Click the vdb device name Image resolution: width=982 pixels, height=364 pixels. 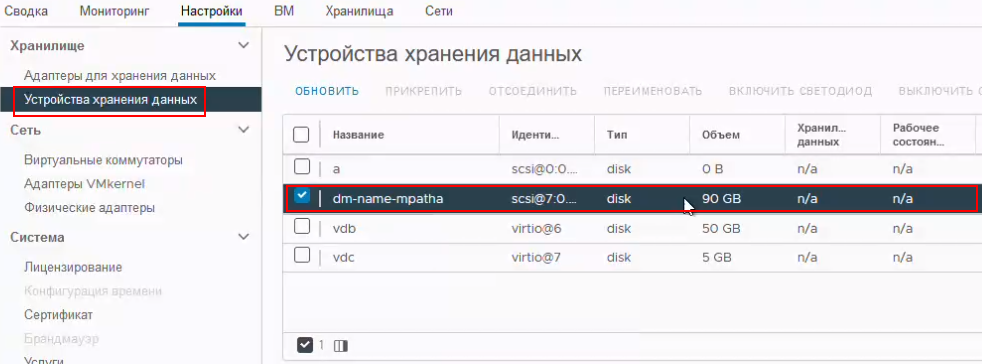(x=344, y=229)
